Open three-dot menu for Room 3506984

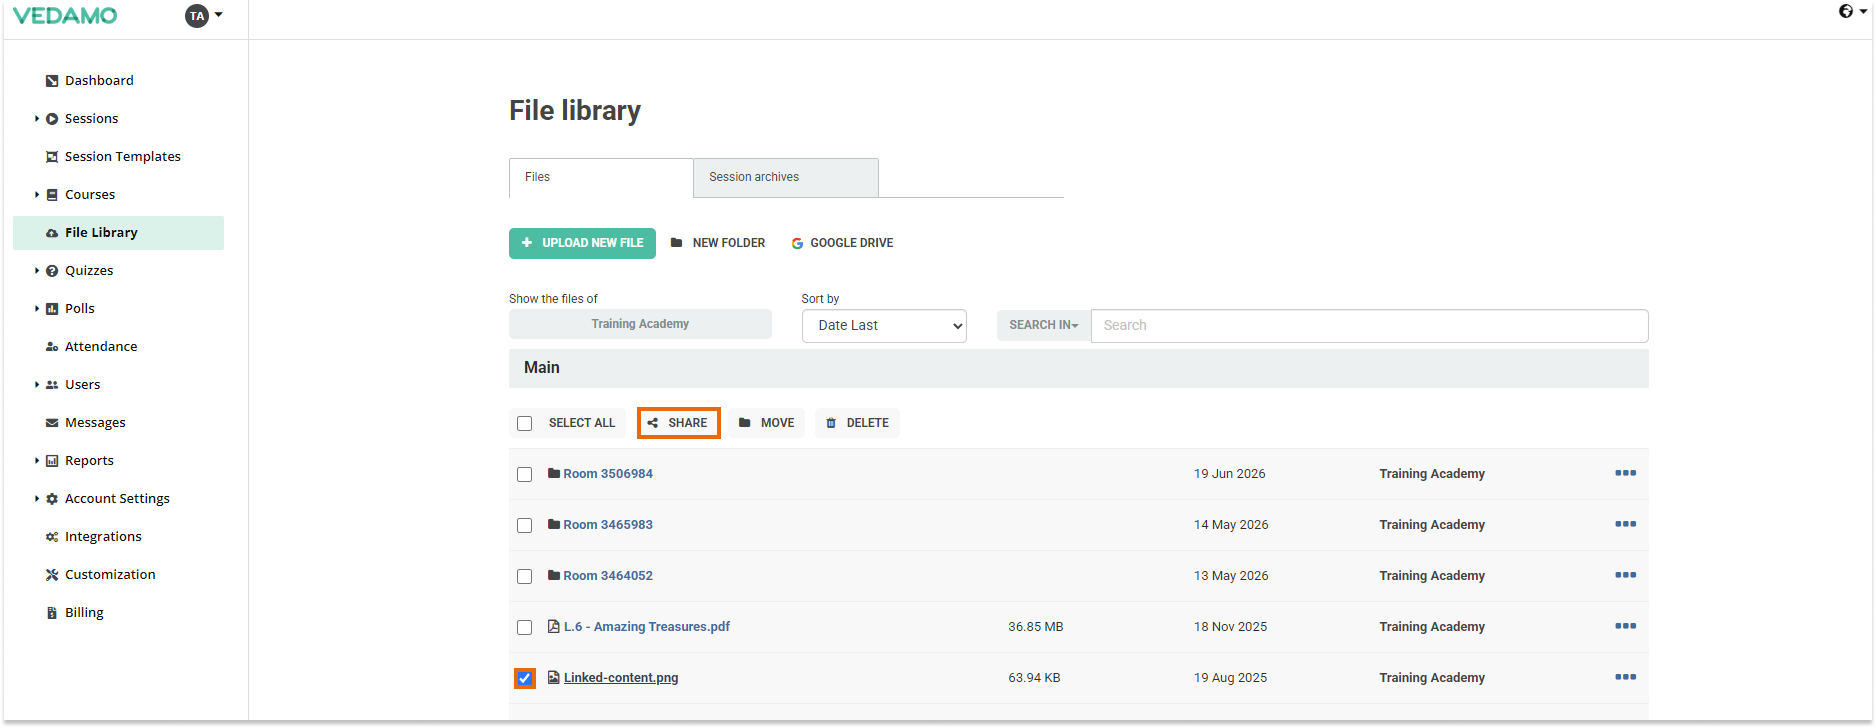1626,473
